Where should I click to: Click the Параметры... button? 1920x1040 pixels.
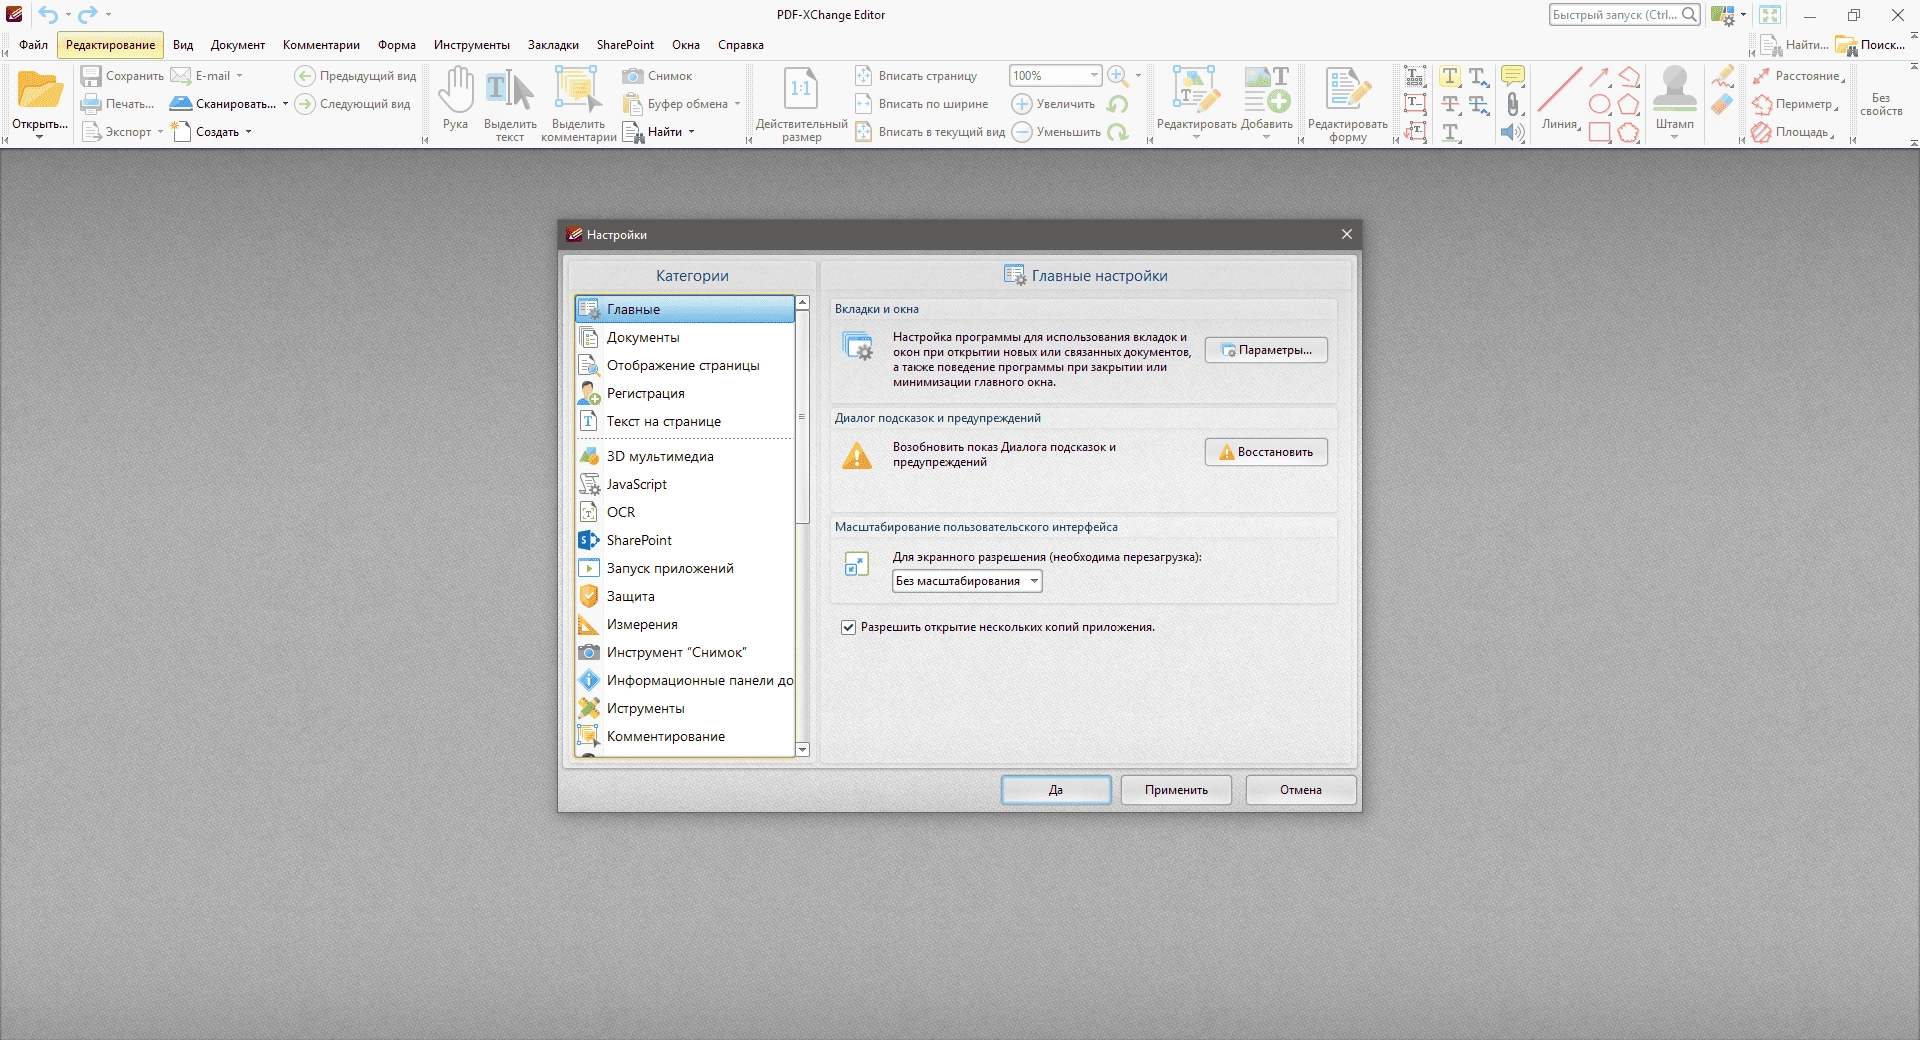point(1266,350)
